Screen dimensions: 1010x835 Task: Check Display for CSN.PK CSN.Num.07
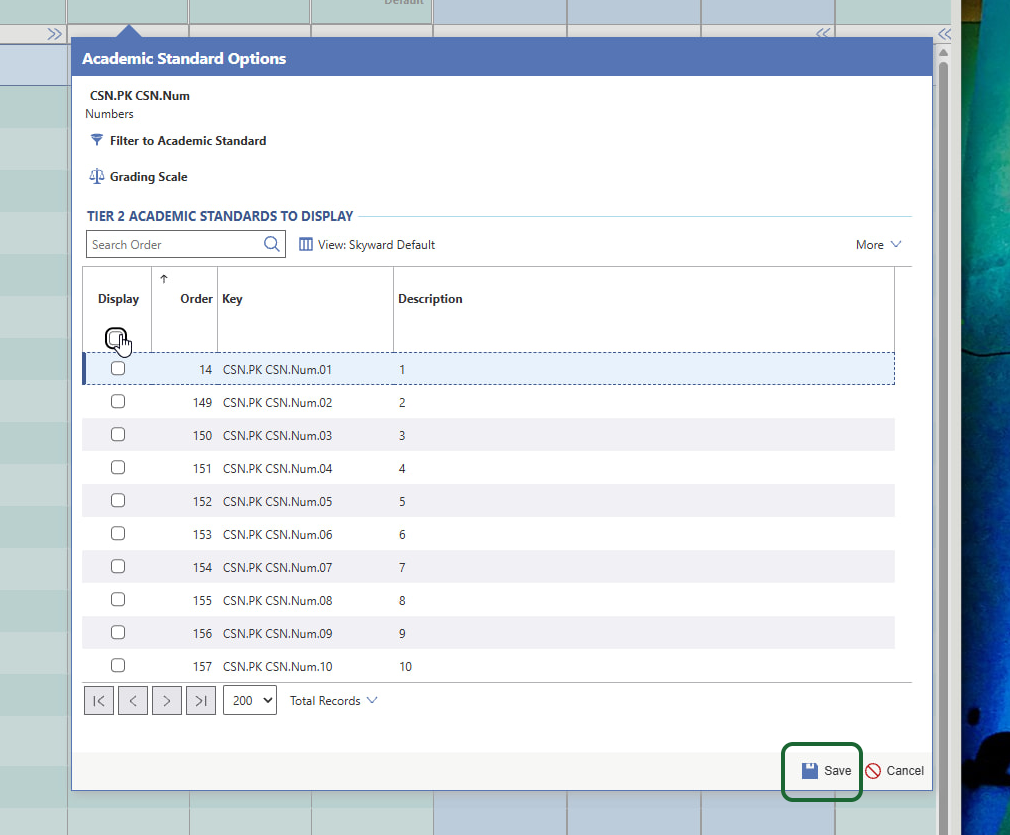click(118, 566)
